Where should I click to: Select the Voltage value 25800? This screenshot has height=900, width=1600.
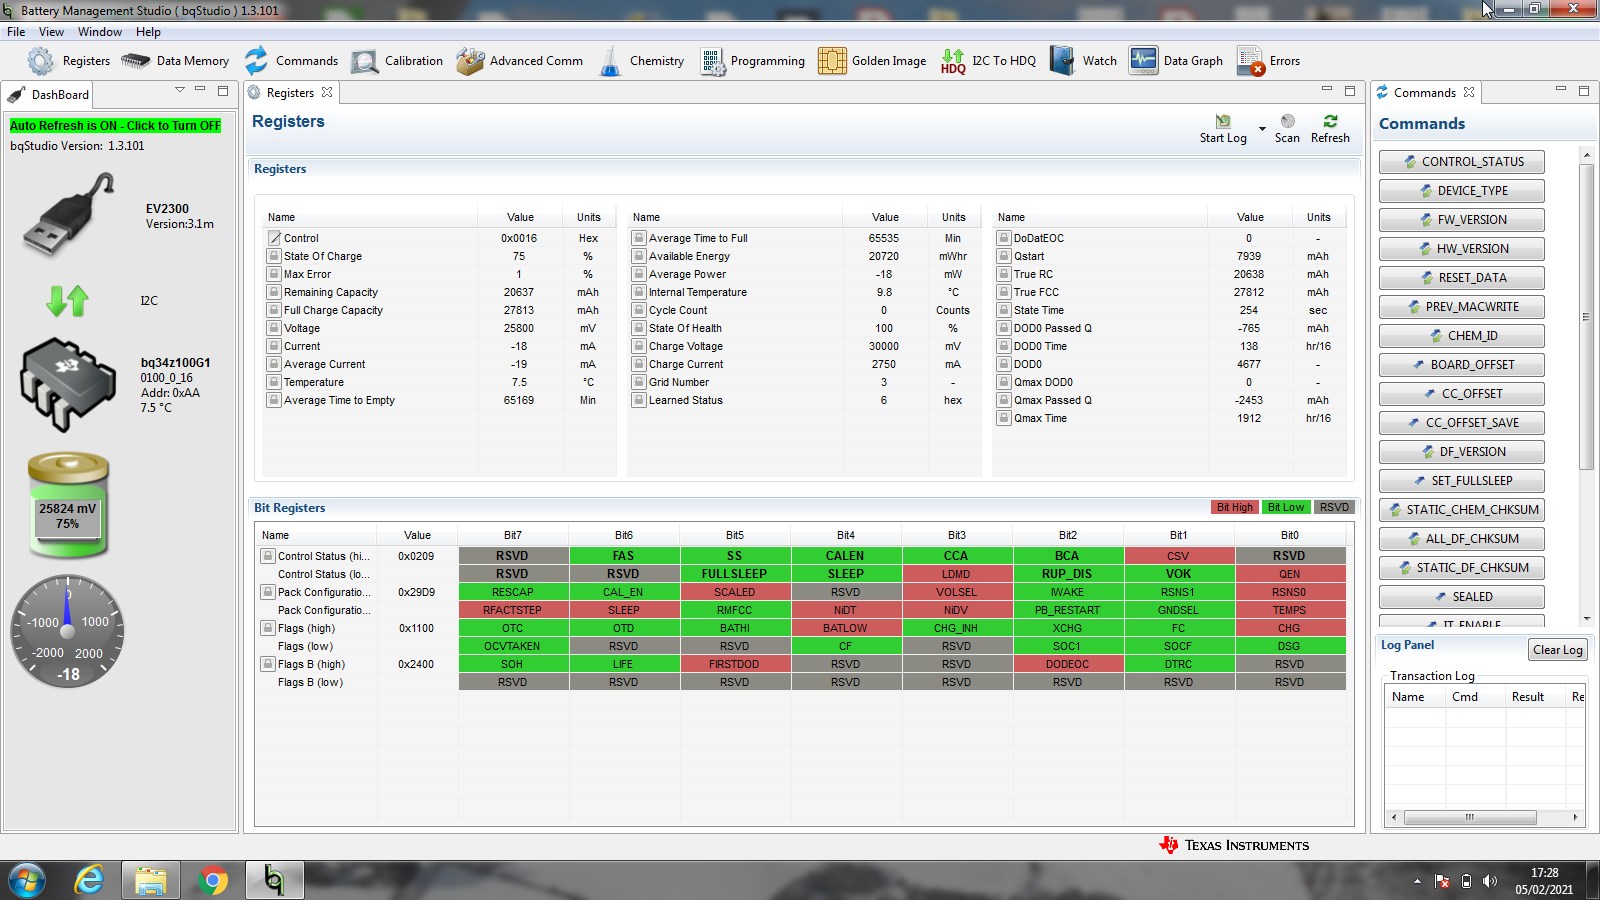(x=519, y=328)
